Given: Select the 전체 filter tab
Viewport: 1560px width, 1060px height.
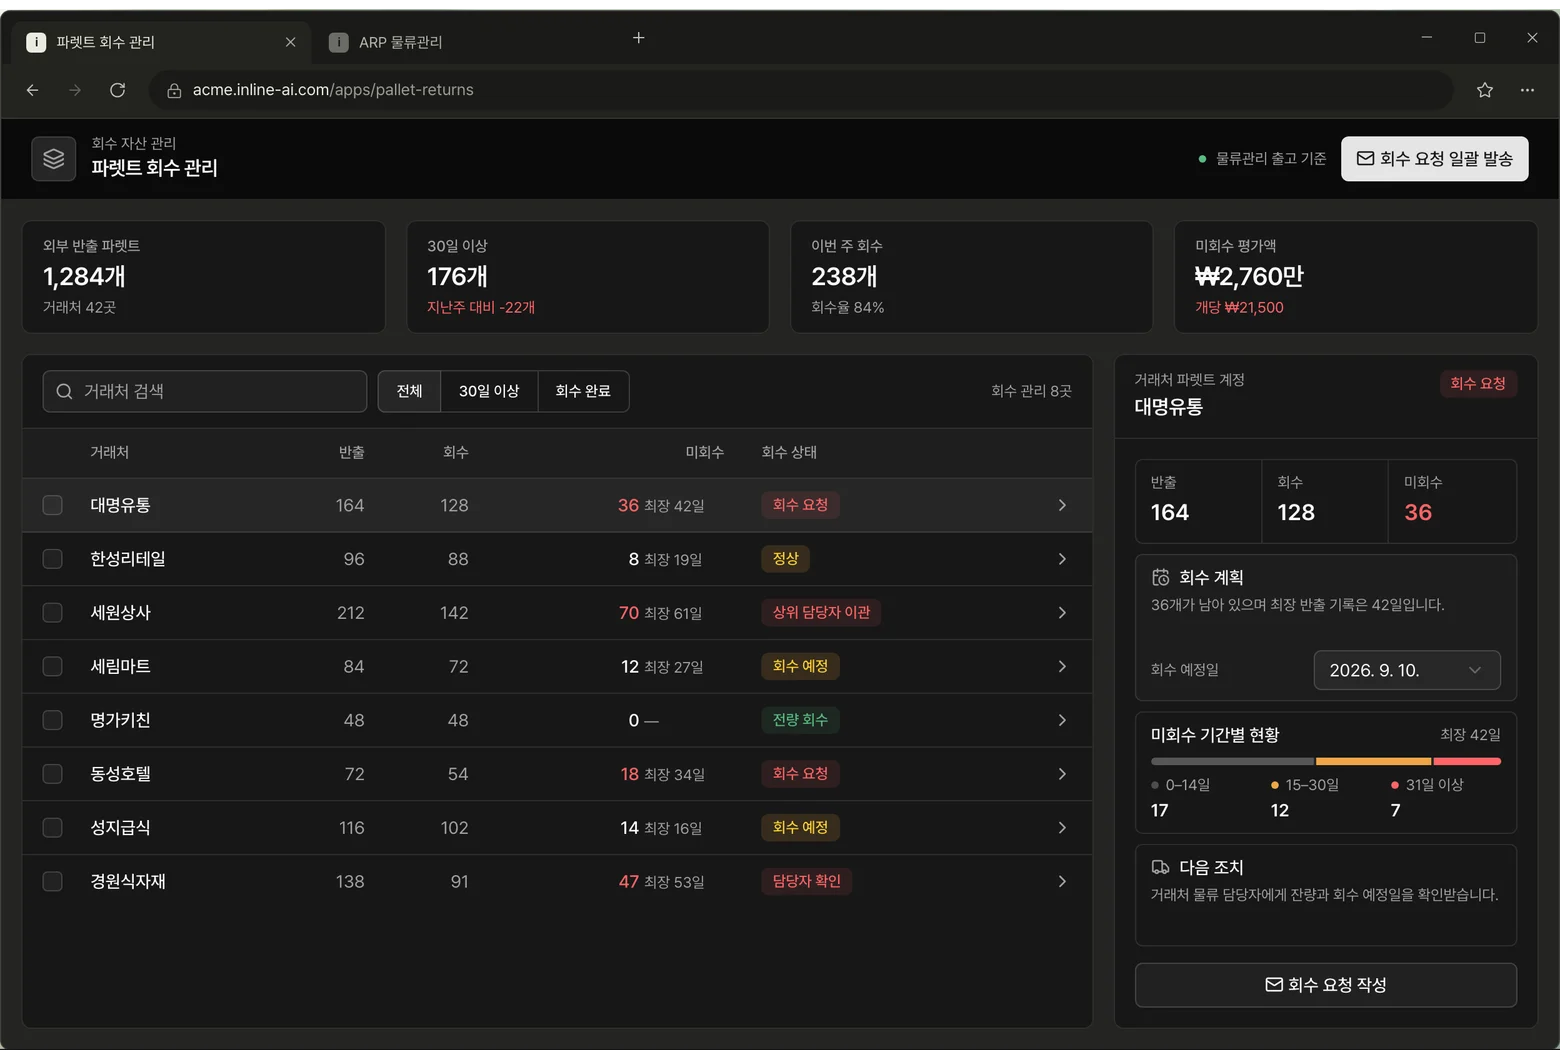Looking at the screenshot, I should [x=409, y=391].
